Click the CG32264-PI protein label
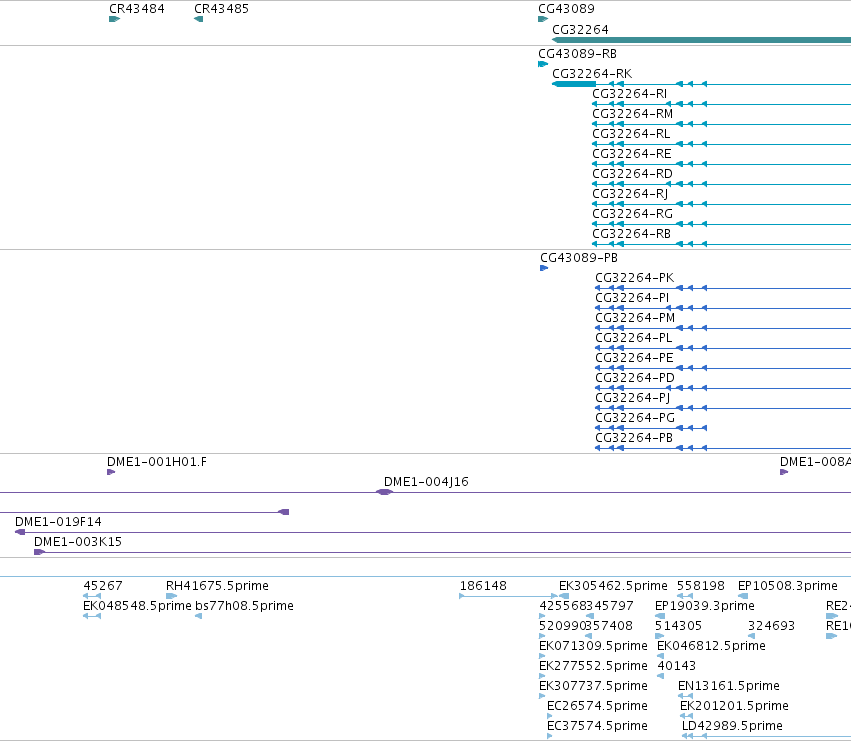This screenshot has width=851, height=741. [632, 297]
